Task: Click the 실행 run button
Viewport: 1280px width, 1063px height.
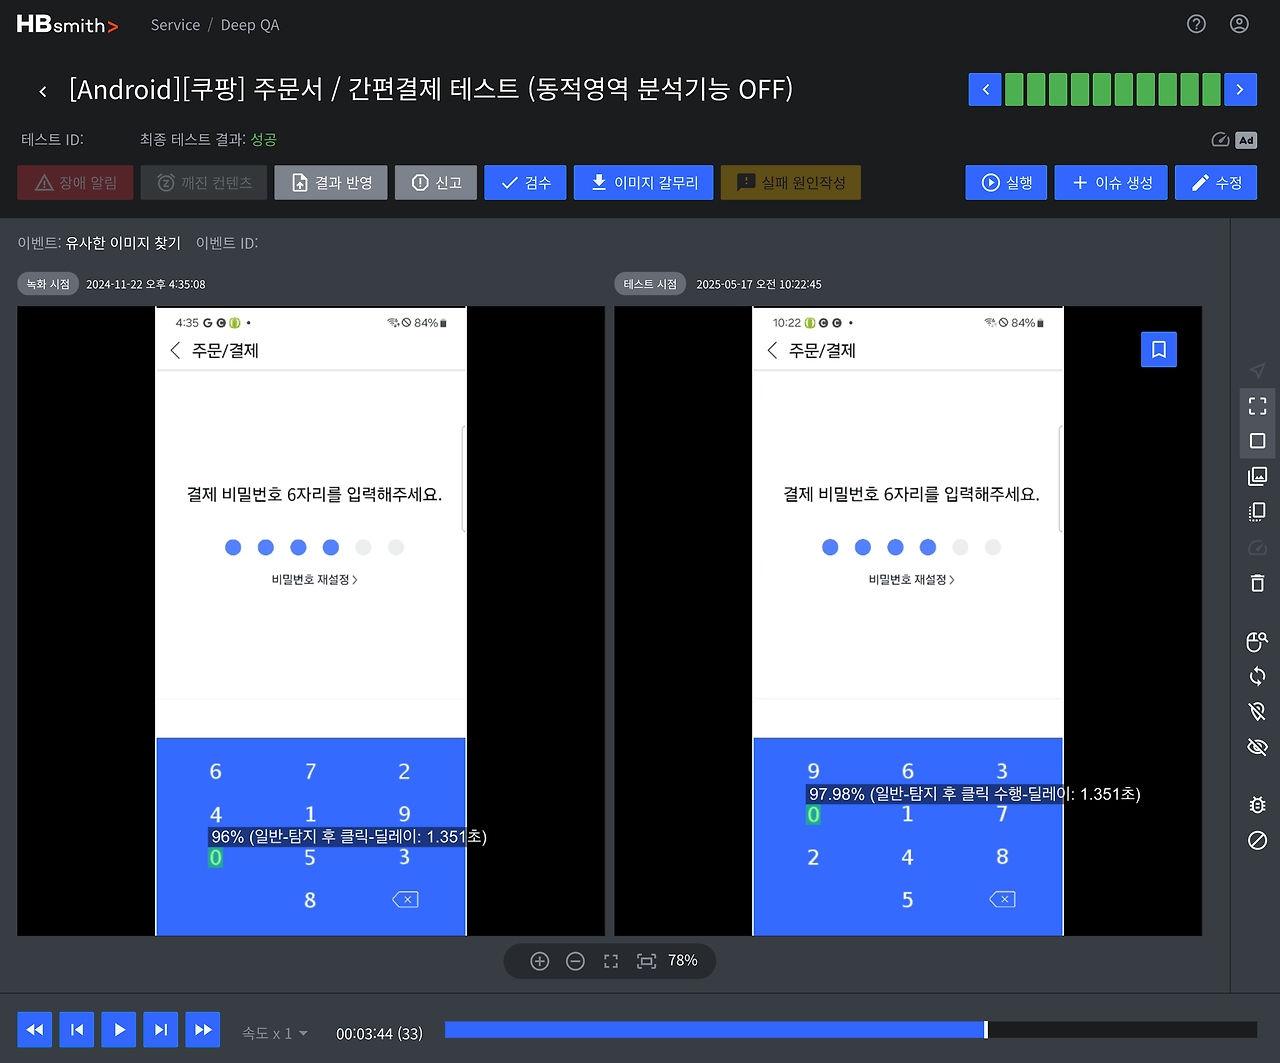Action: pyautogui.click(x=1006, y=183)
